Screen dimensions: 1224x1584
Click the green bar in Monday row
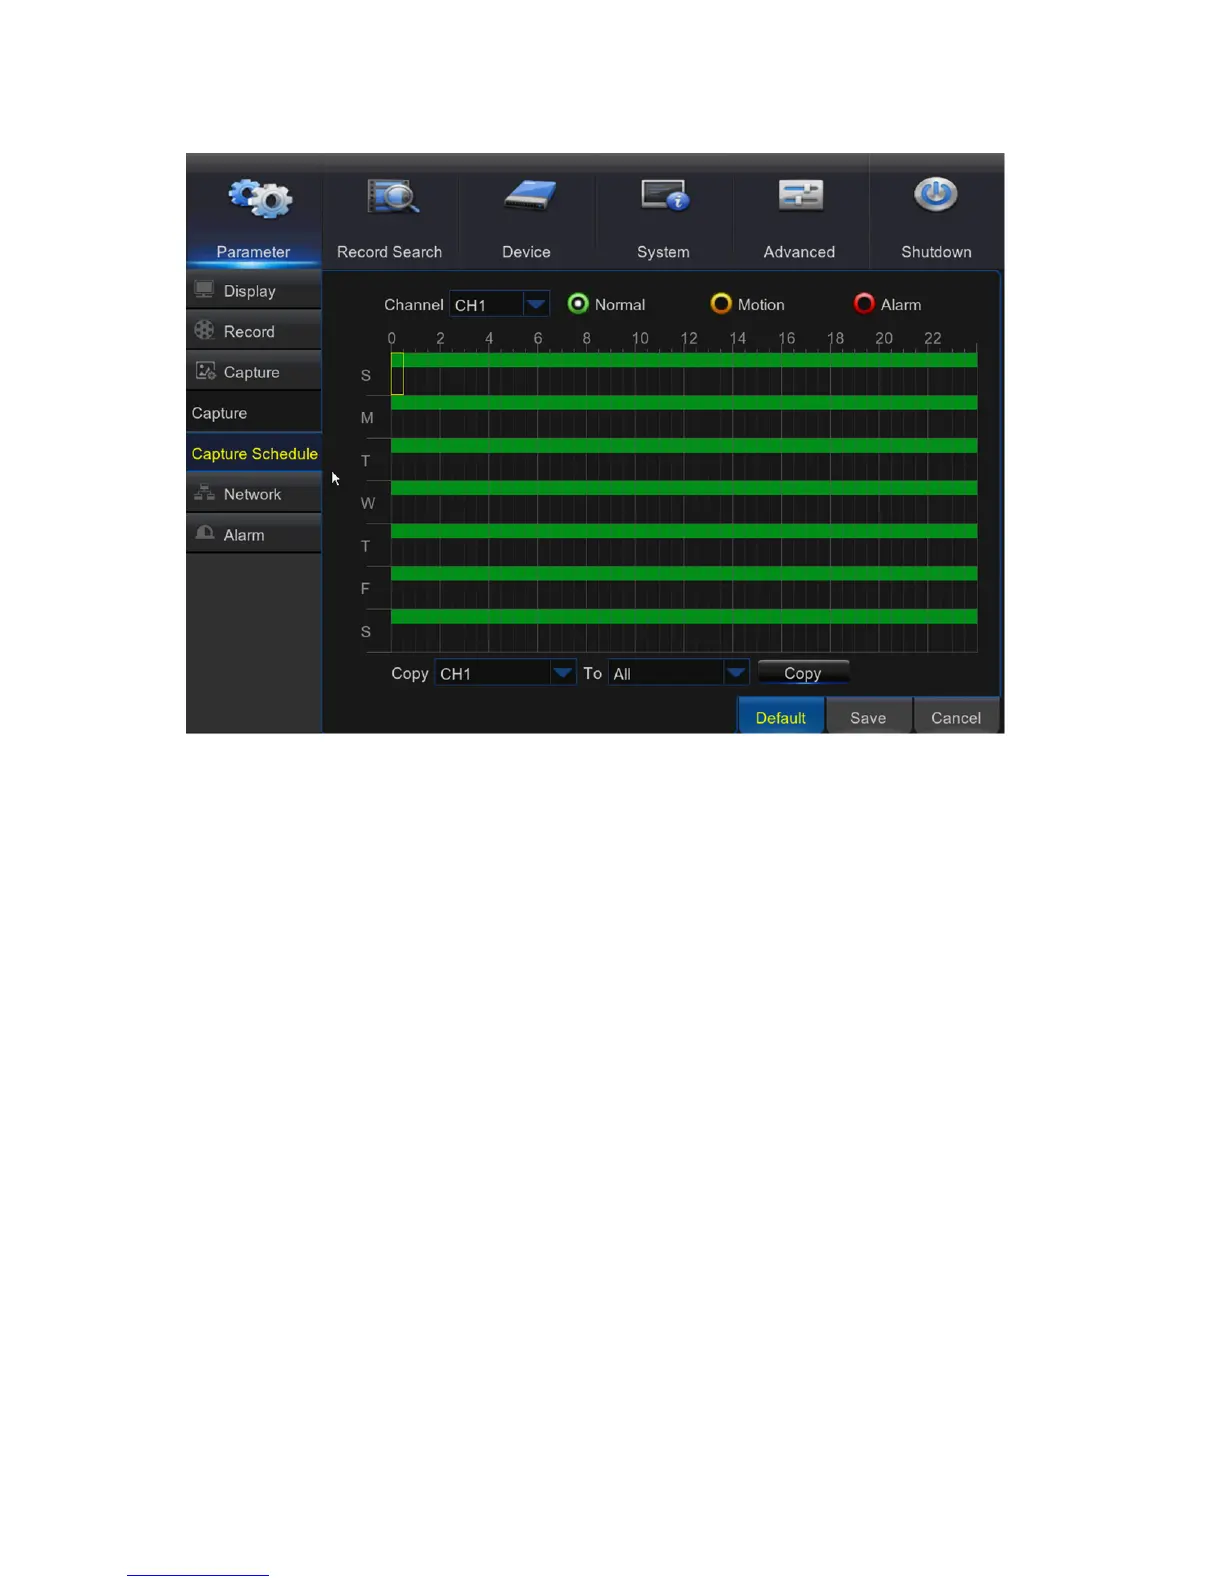point(684,402)
